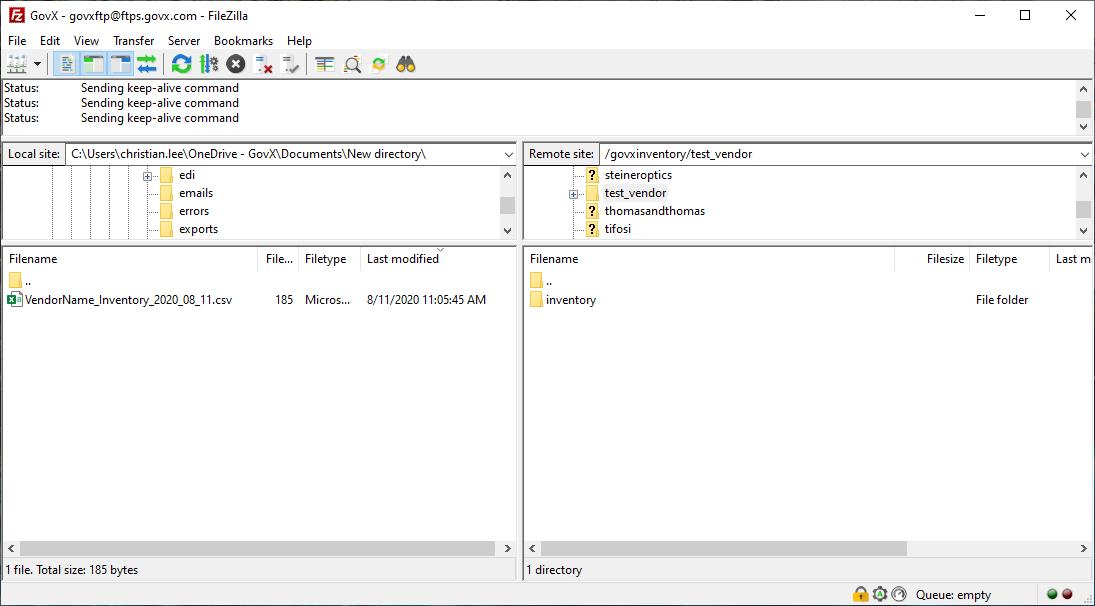Viewport: 1095px width, 606px height.
Task: Select tifosi in remote tree
Action: coord(617,229)
